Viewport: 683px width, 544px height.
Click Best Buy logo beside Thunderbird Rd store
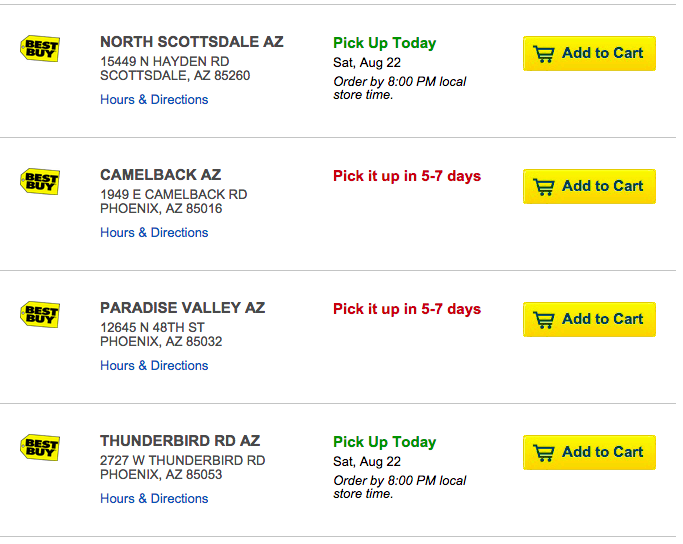tap(40, 448)
